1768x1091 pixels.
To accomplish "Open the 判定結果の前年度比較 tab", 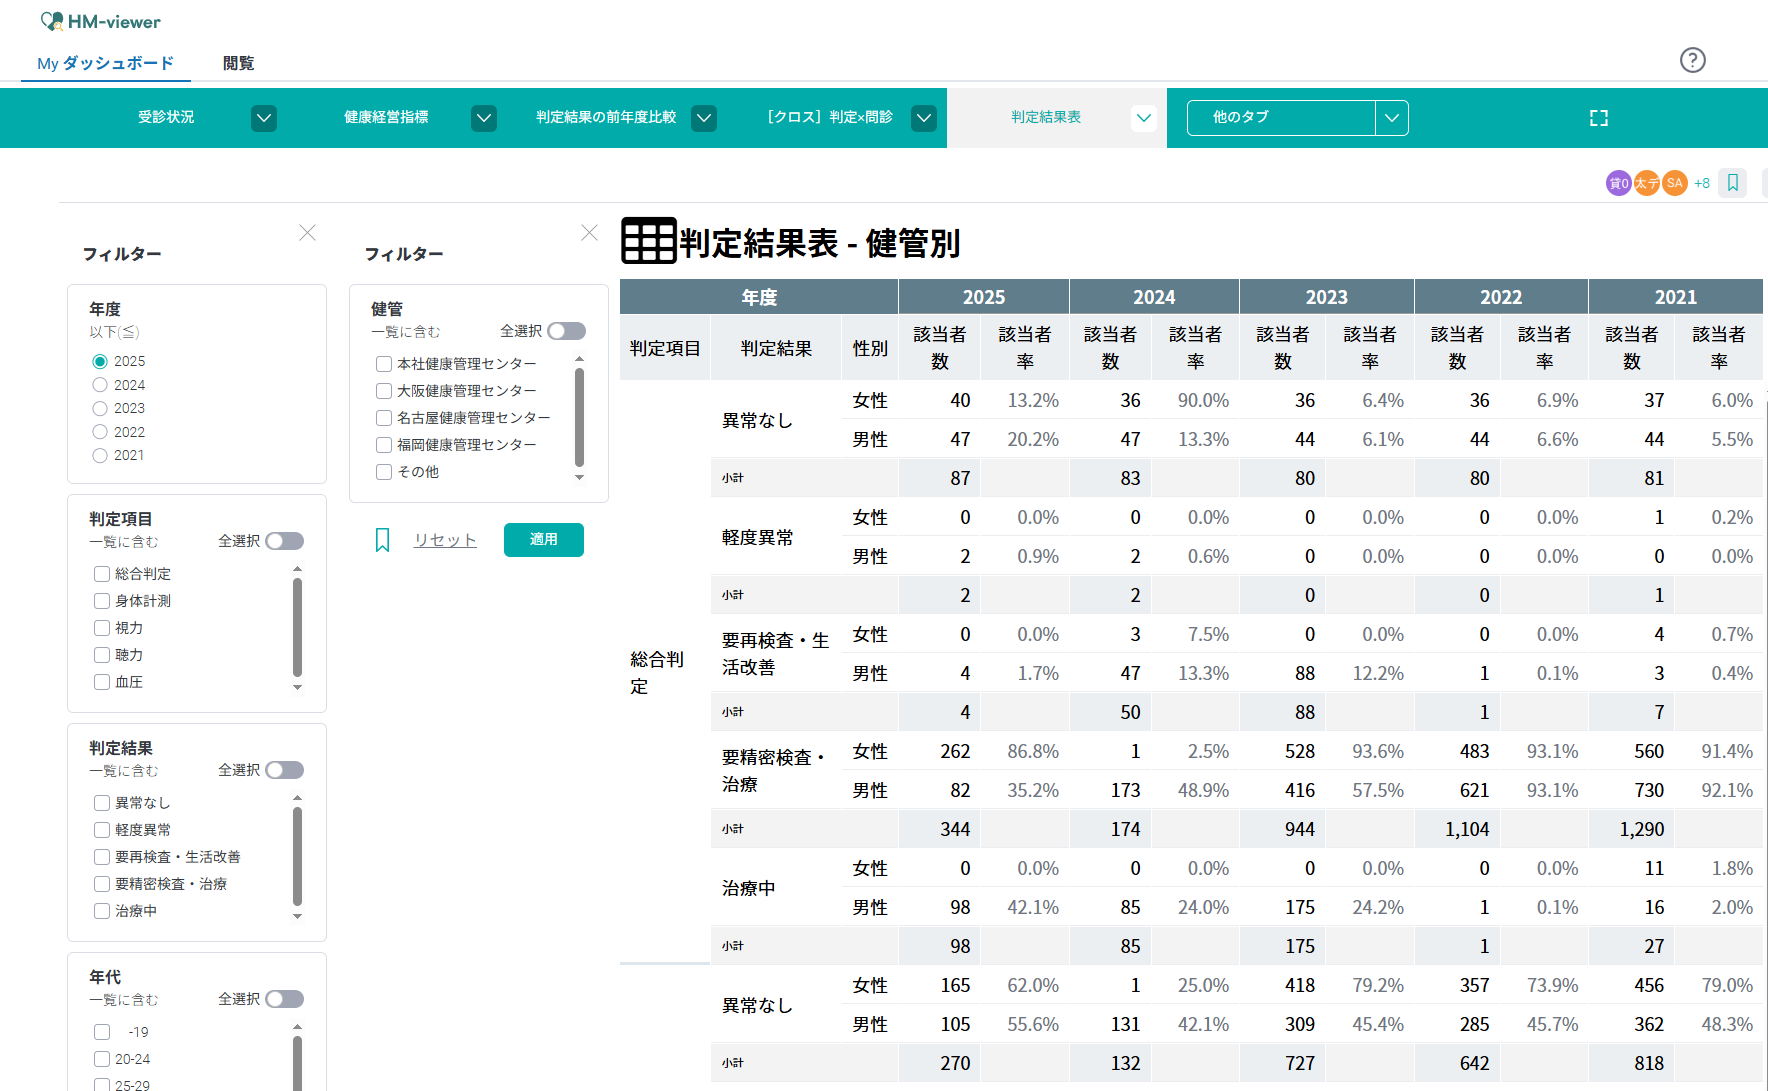I will pos(606,117).
